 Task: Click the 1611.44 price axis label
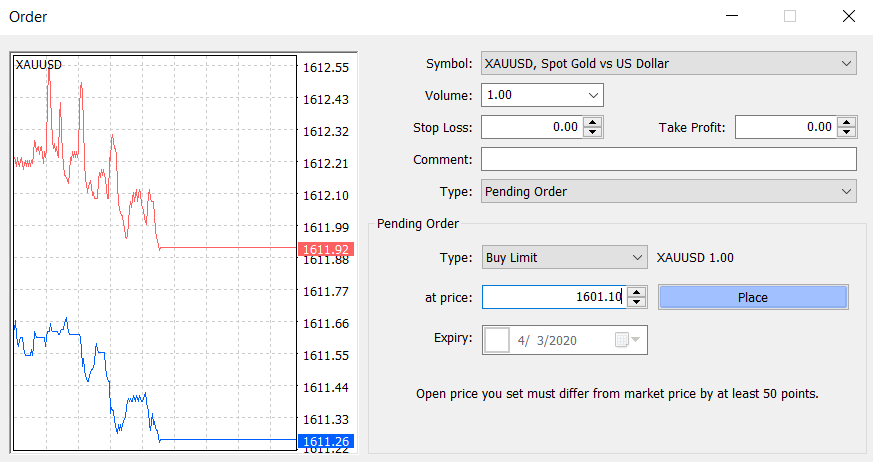pyautogui.click(x=326, y=387)
